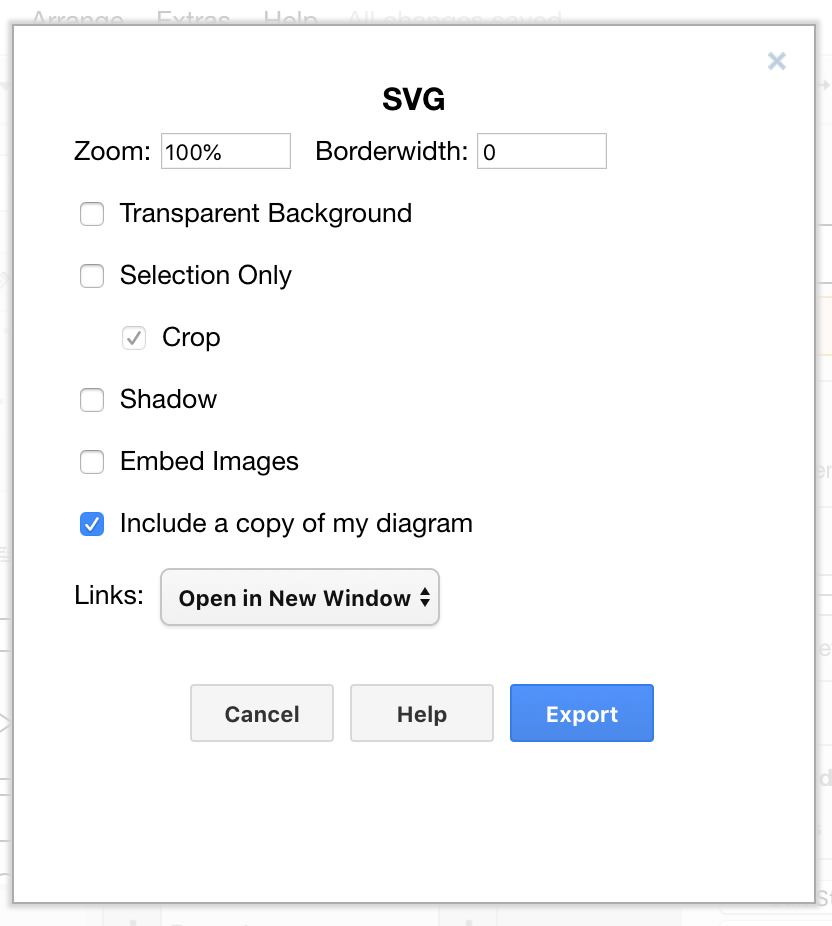The image size is (832, 926).
Task: Click inside the Zoom percentage field
Action: (225, 150)
